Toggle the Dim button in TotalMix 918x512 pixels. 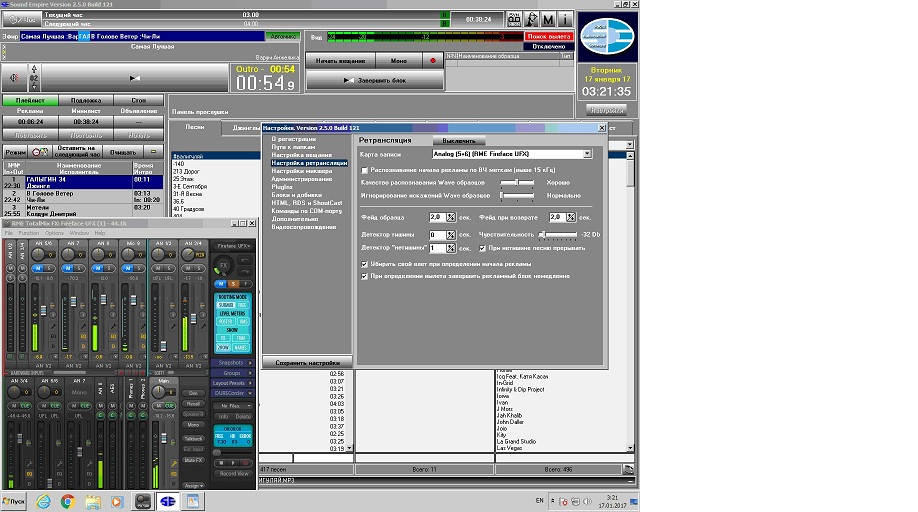[193, 393]
